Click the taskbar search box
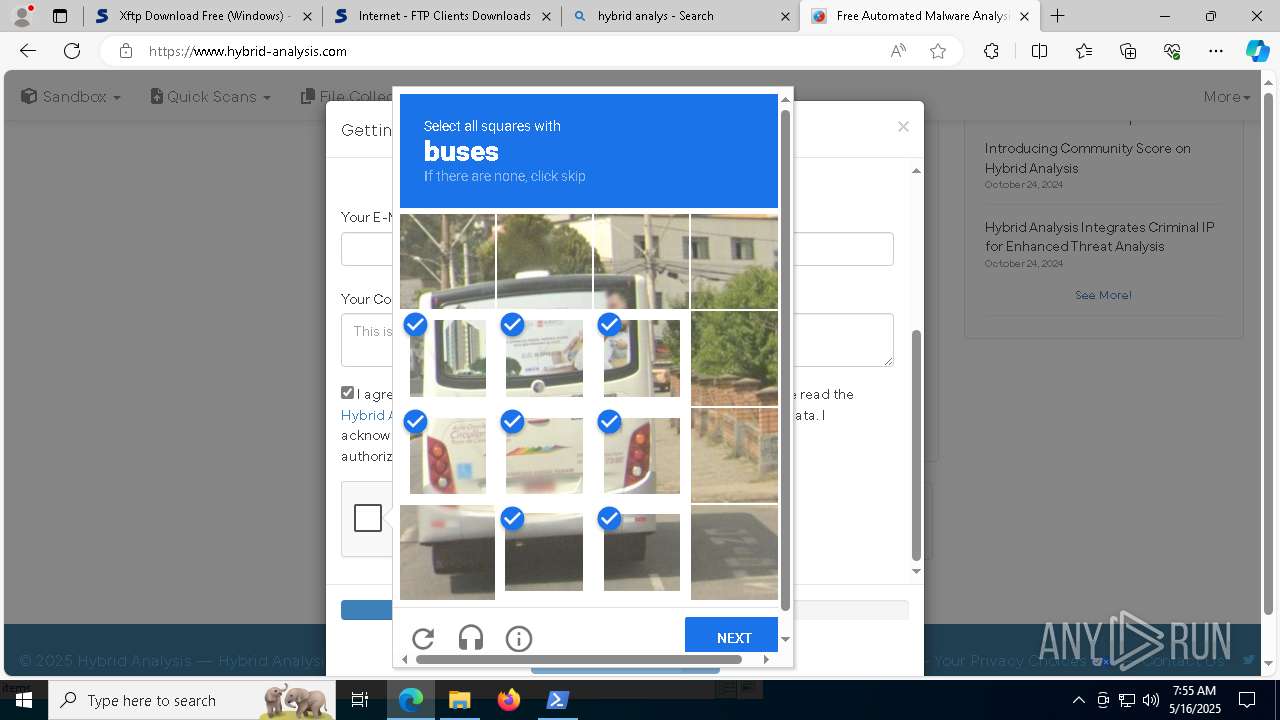This screenshot has width=1280, height=720. point(193,700)
